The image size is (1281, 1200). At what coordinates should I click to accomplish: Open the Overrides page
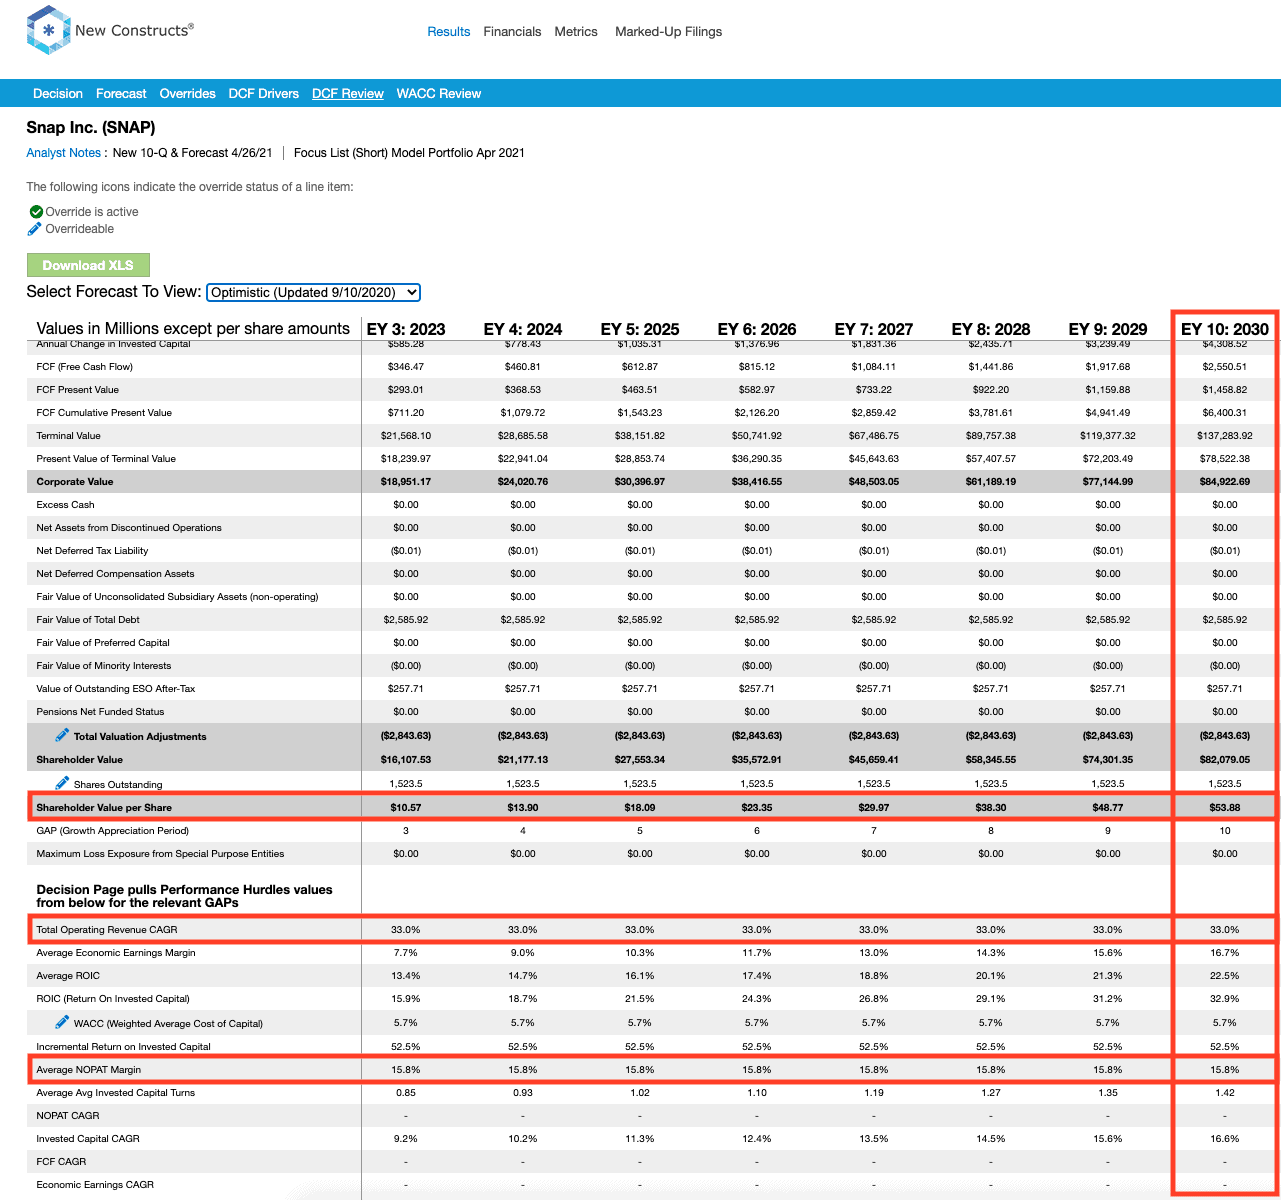188,93
